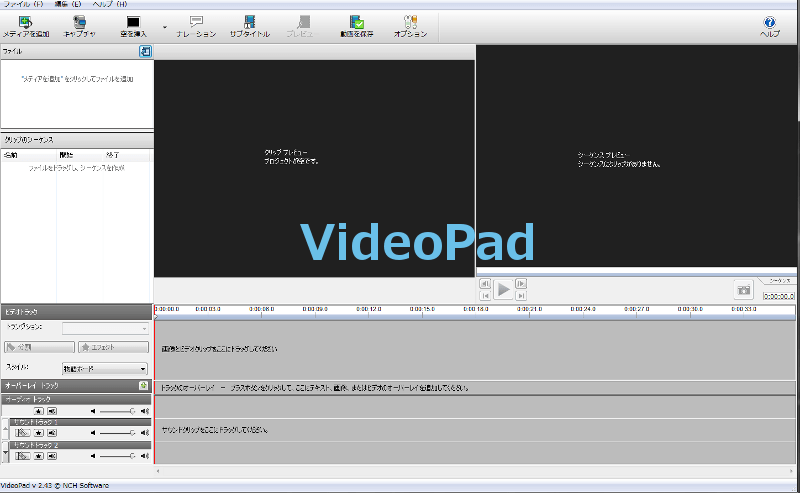Click the right arrow of timeline scrollbar

[x=792, y=471]
